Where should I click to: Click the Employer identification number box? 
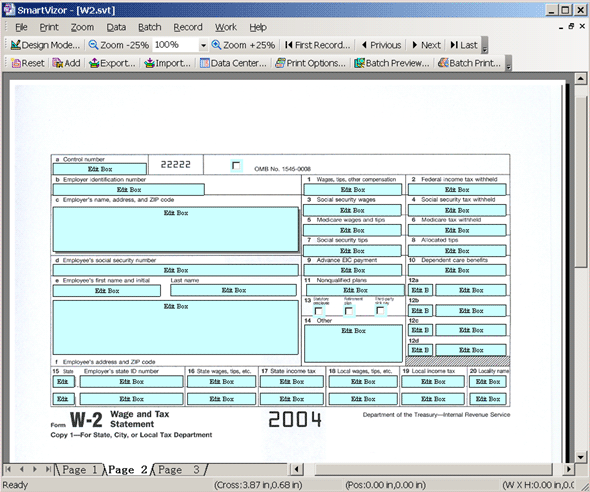click(x=129, y=190)
